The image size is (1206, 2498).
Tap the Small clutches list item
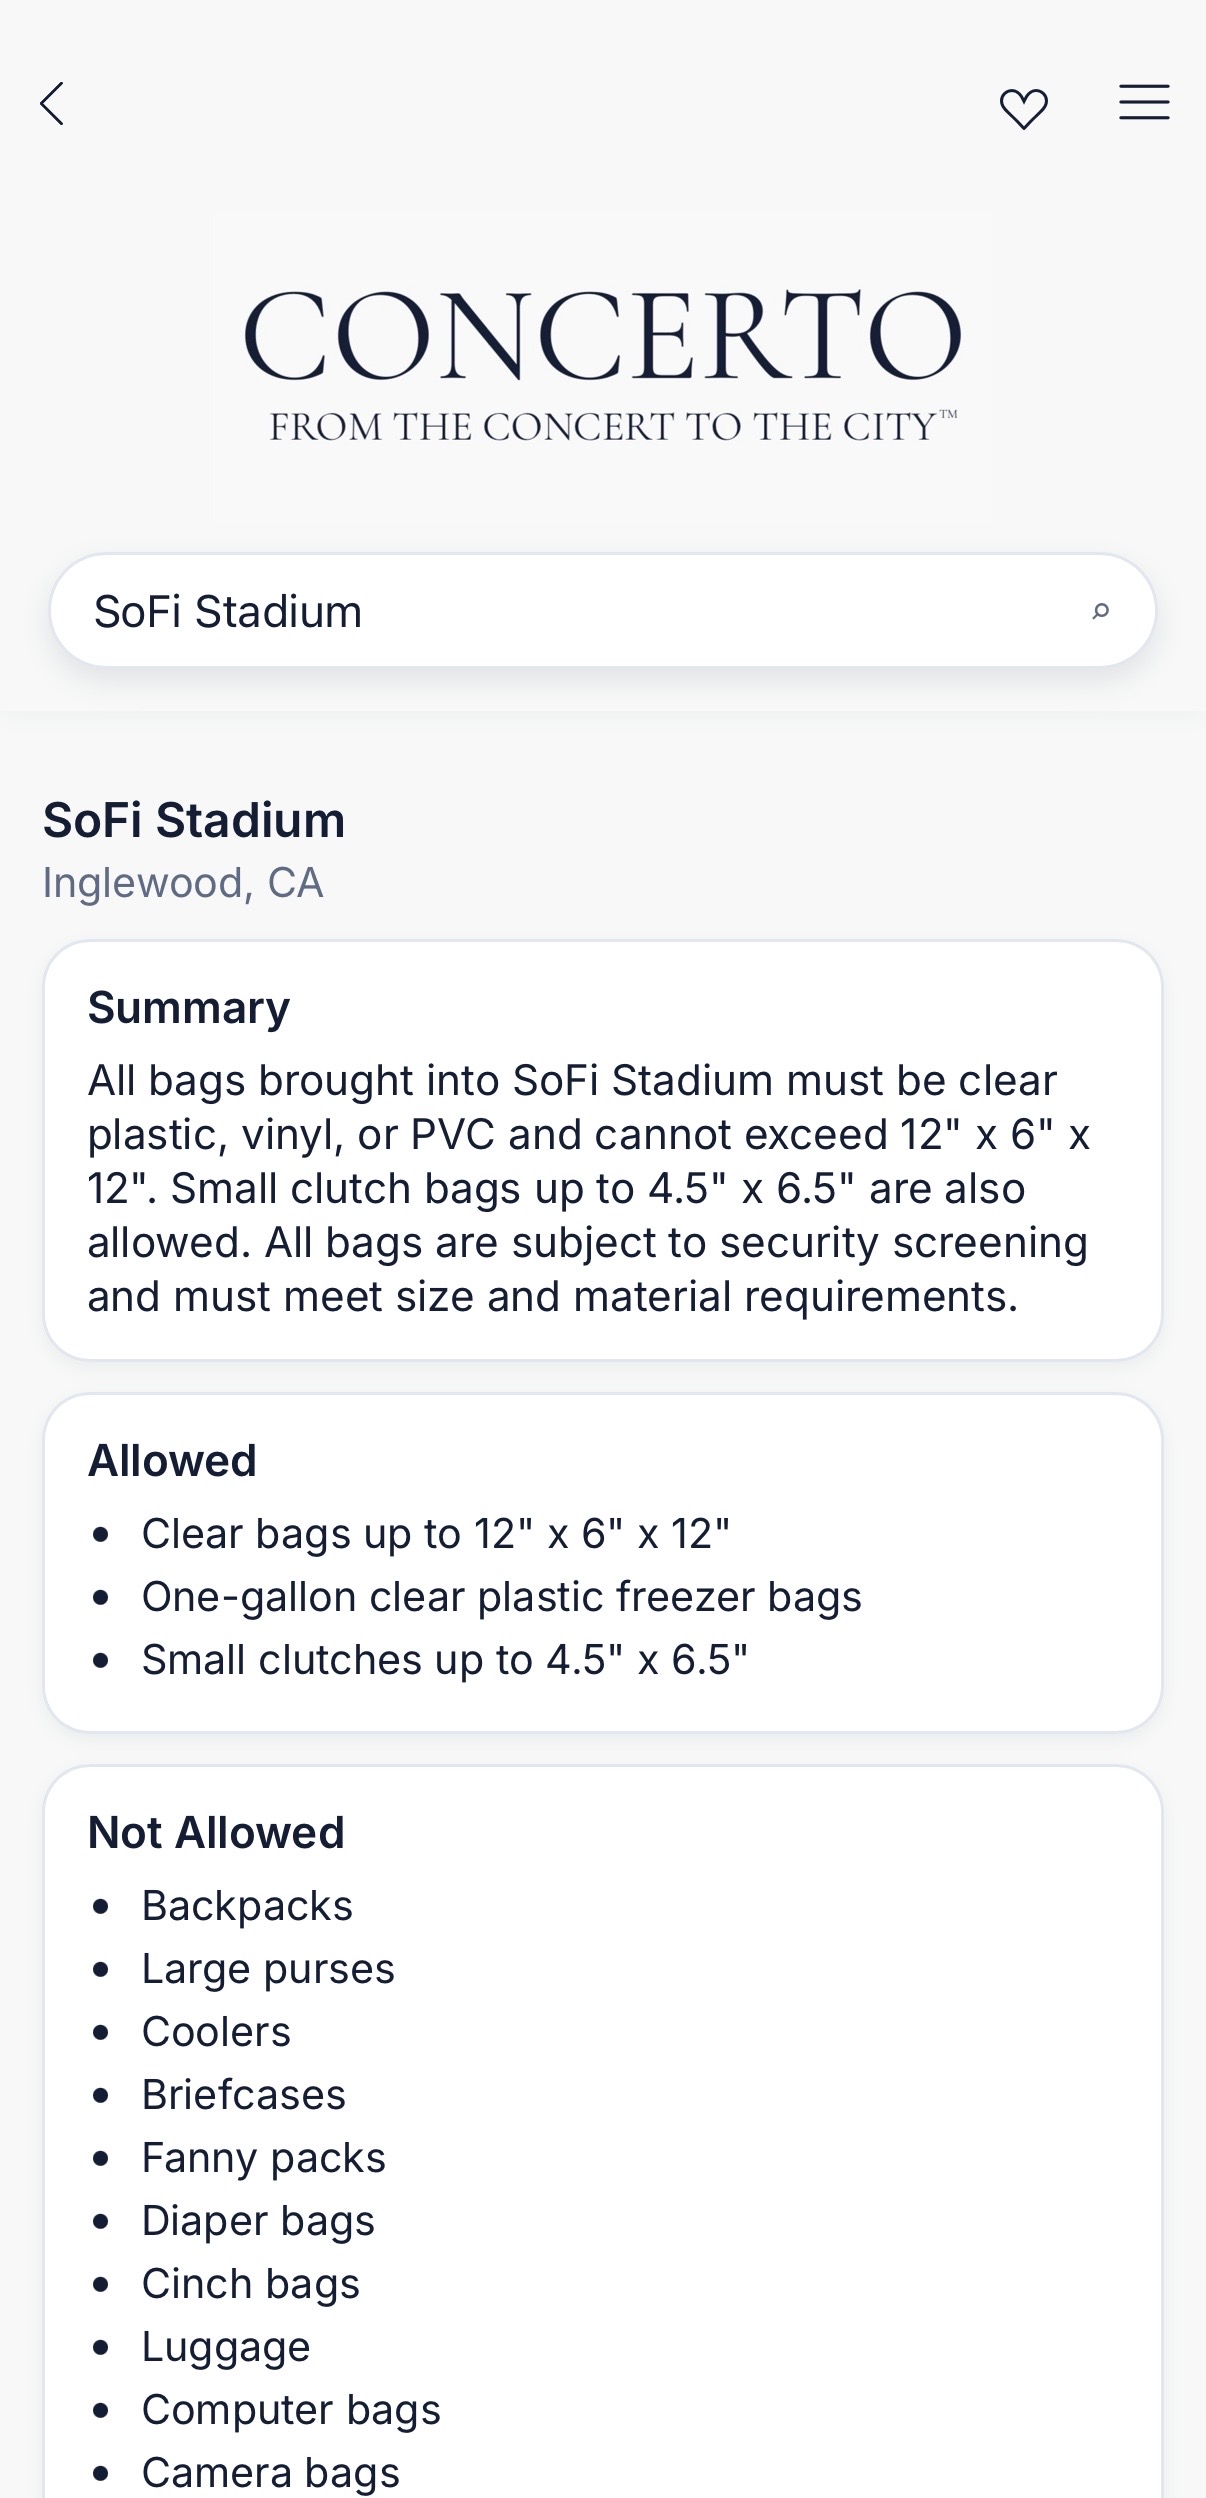(445, 1660)
